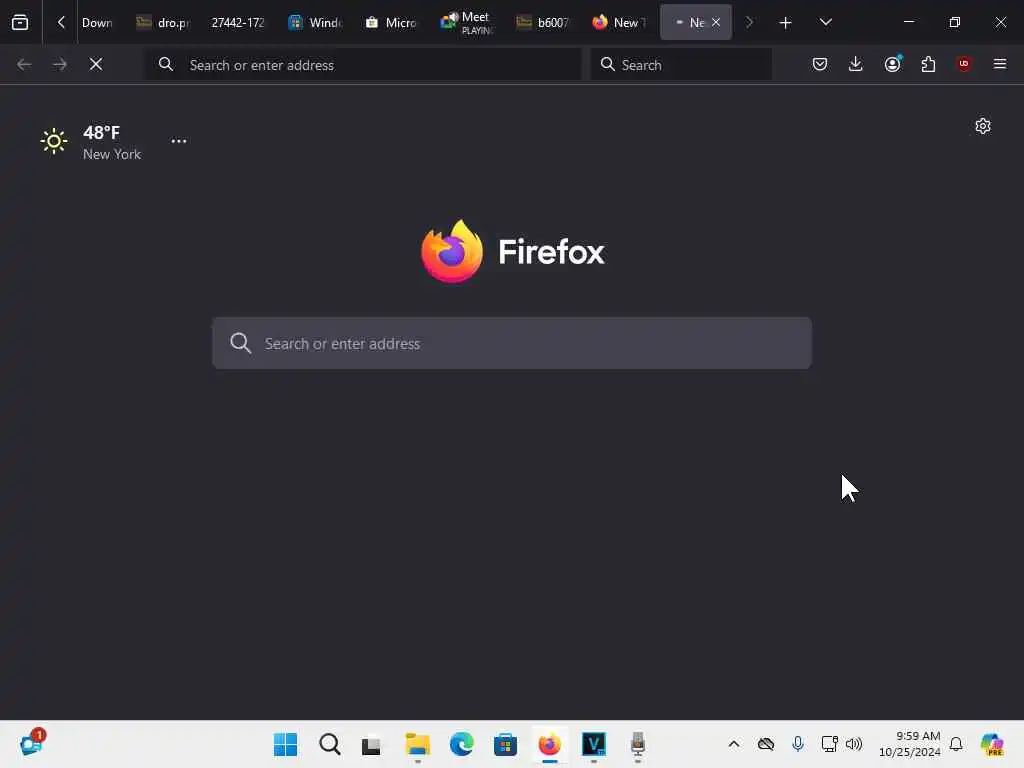Open OneDrive cloud tray icon
The image size is (1024, 768).
[x=766, y=744]
